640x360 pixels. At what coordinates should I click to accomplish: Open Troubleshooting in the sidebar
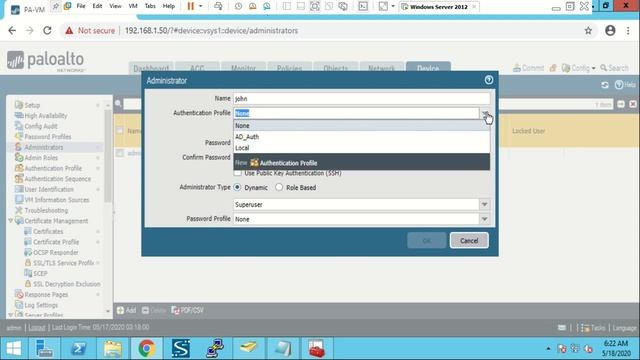pyautogui.click(x=46, y=211)
